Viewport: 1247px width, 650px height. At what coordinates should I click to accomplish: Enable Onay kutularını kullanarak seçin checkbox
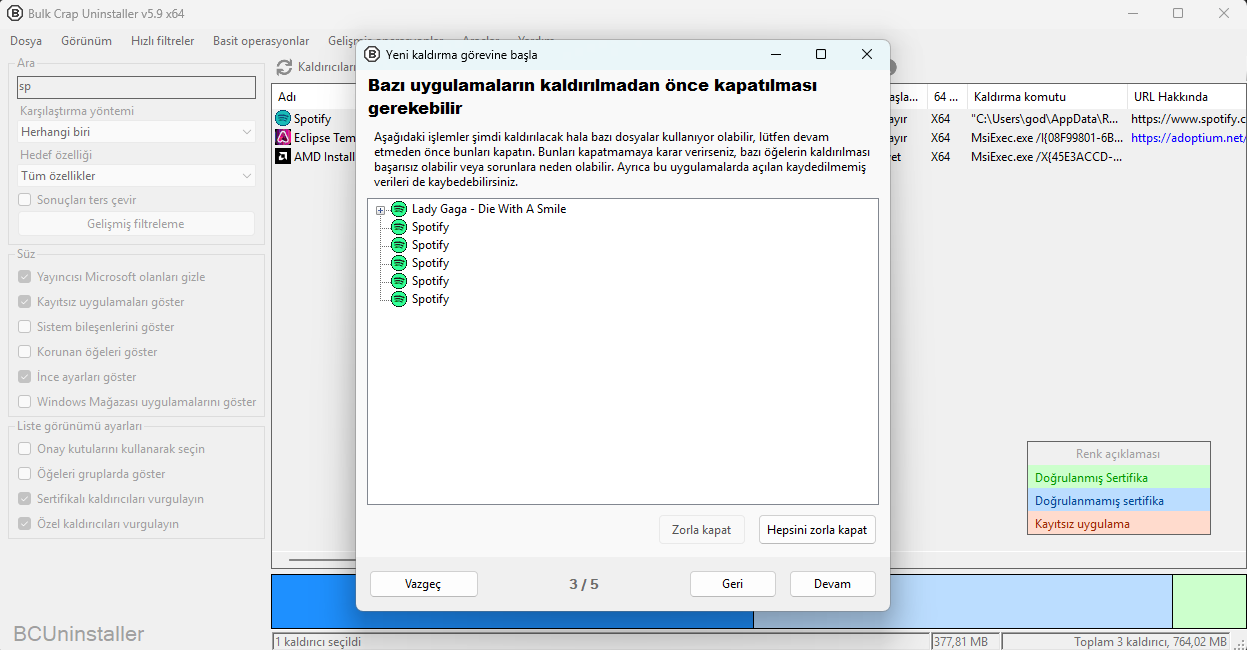pos(26,449)
